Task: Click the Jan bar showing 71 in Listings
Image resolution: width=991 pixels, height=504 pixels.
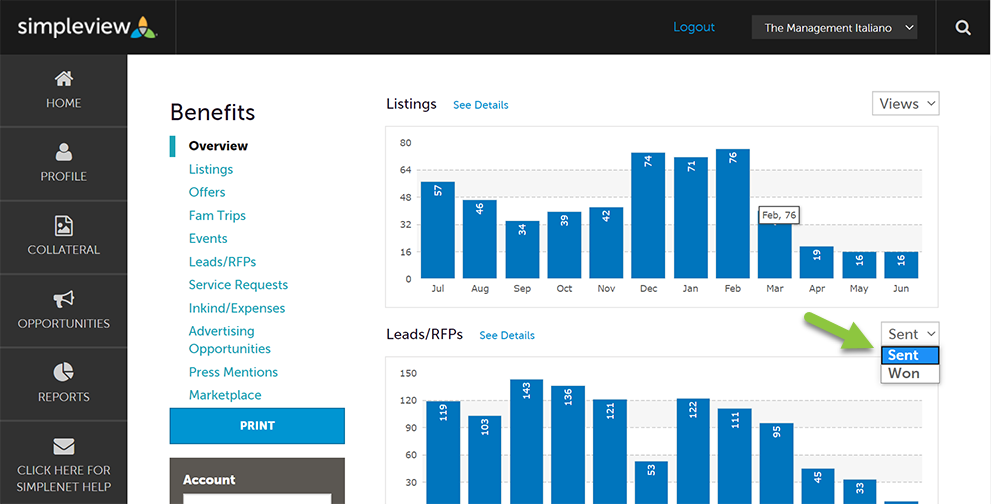Action: pos(691,218)
